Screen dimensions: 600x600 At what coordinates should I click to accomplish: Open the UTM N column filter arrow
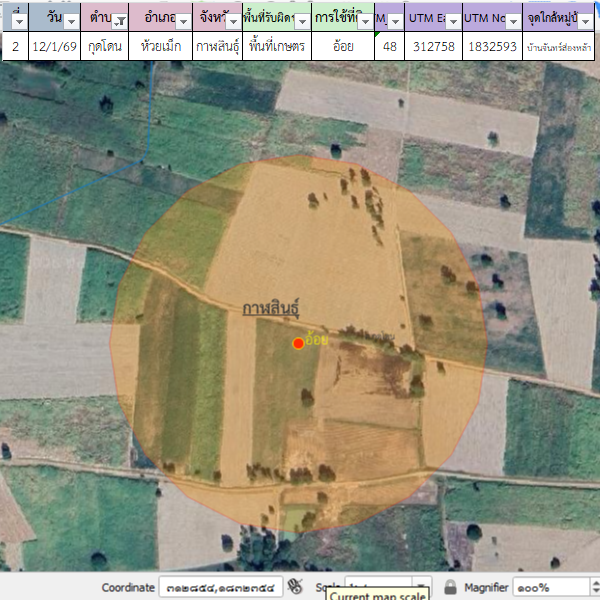(x=511, y=20)
